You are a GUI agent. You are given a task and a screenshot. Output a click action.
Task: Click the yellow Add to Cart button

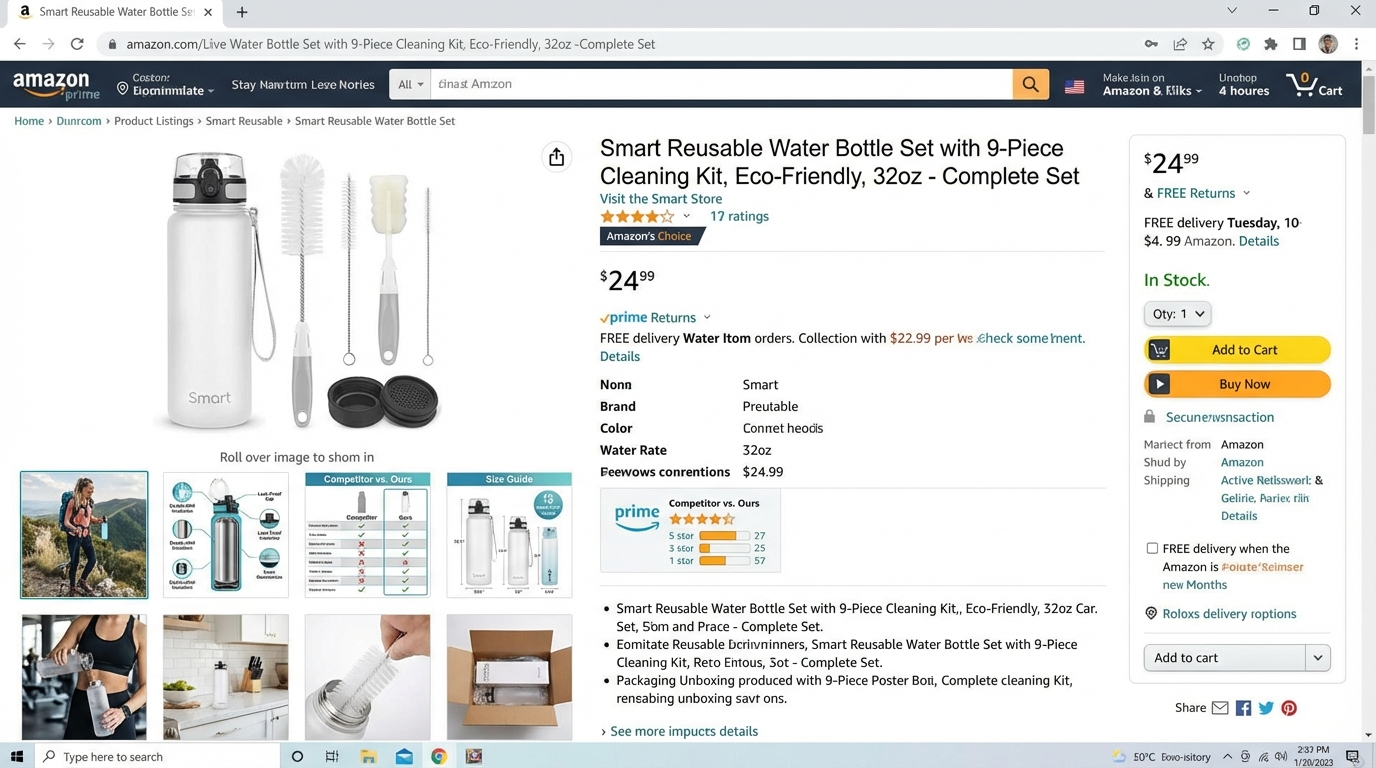click(x=1237, y=349)
